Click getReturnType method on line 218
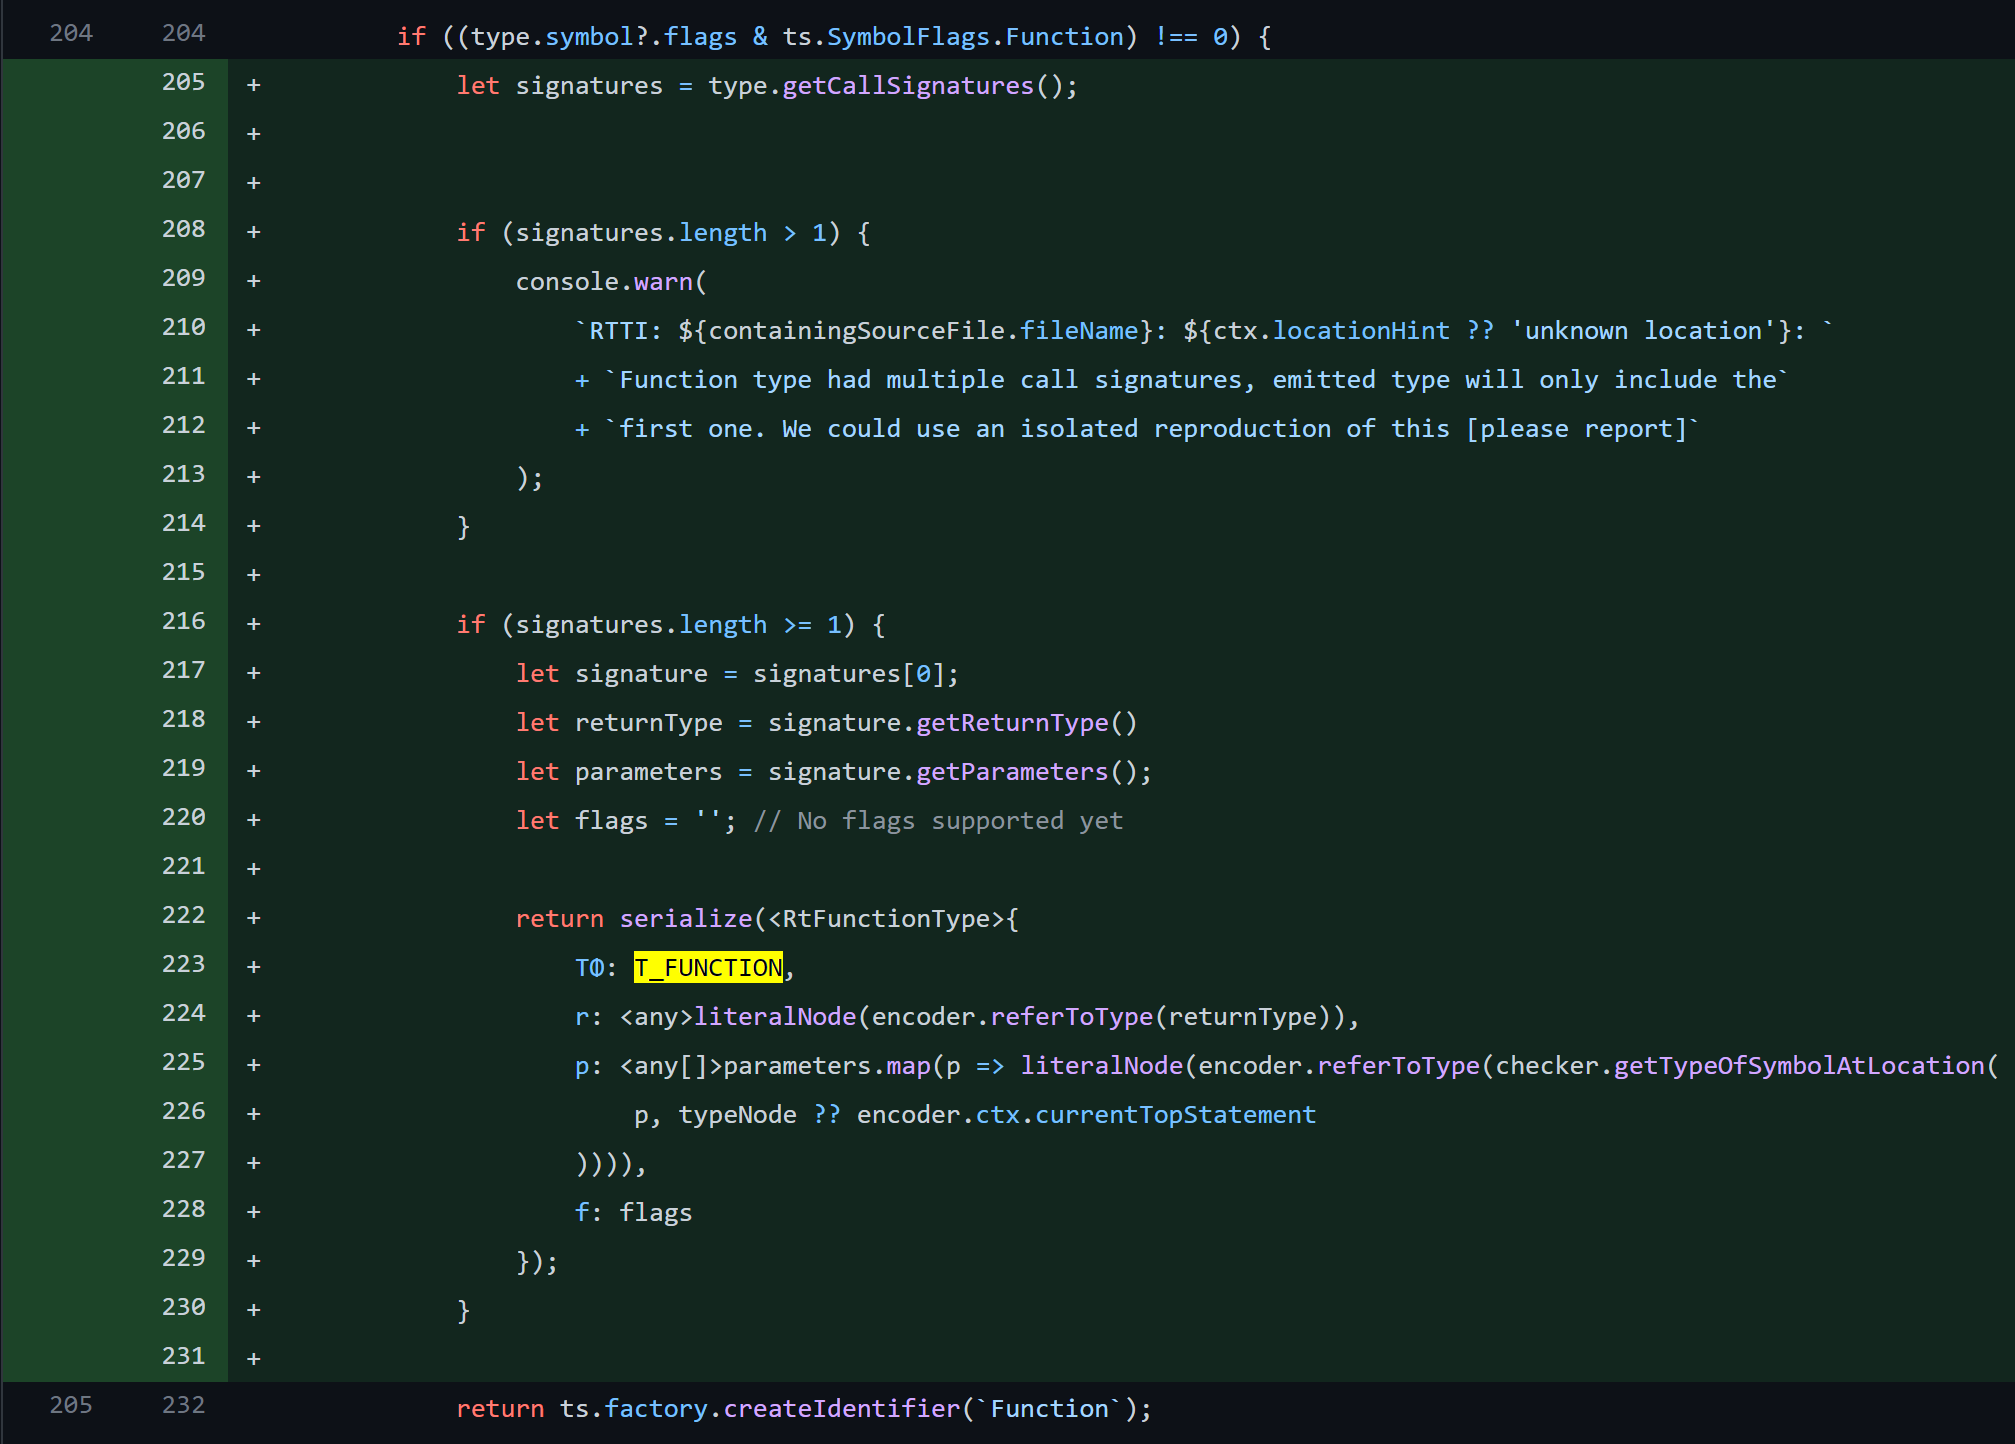 pyautogui.click(x=1012, y=723)
